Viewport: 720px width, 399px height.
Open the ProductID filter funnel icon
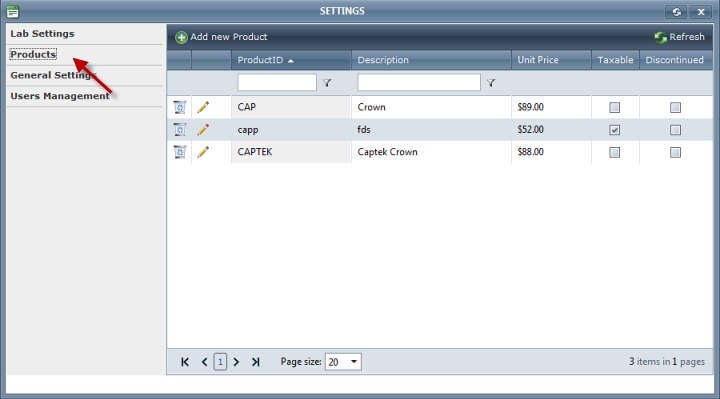[x=327, y=83]
